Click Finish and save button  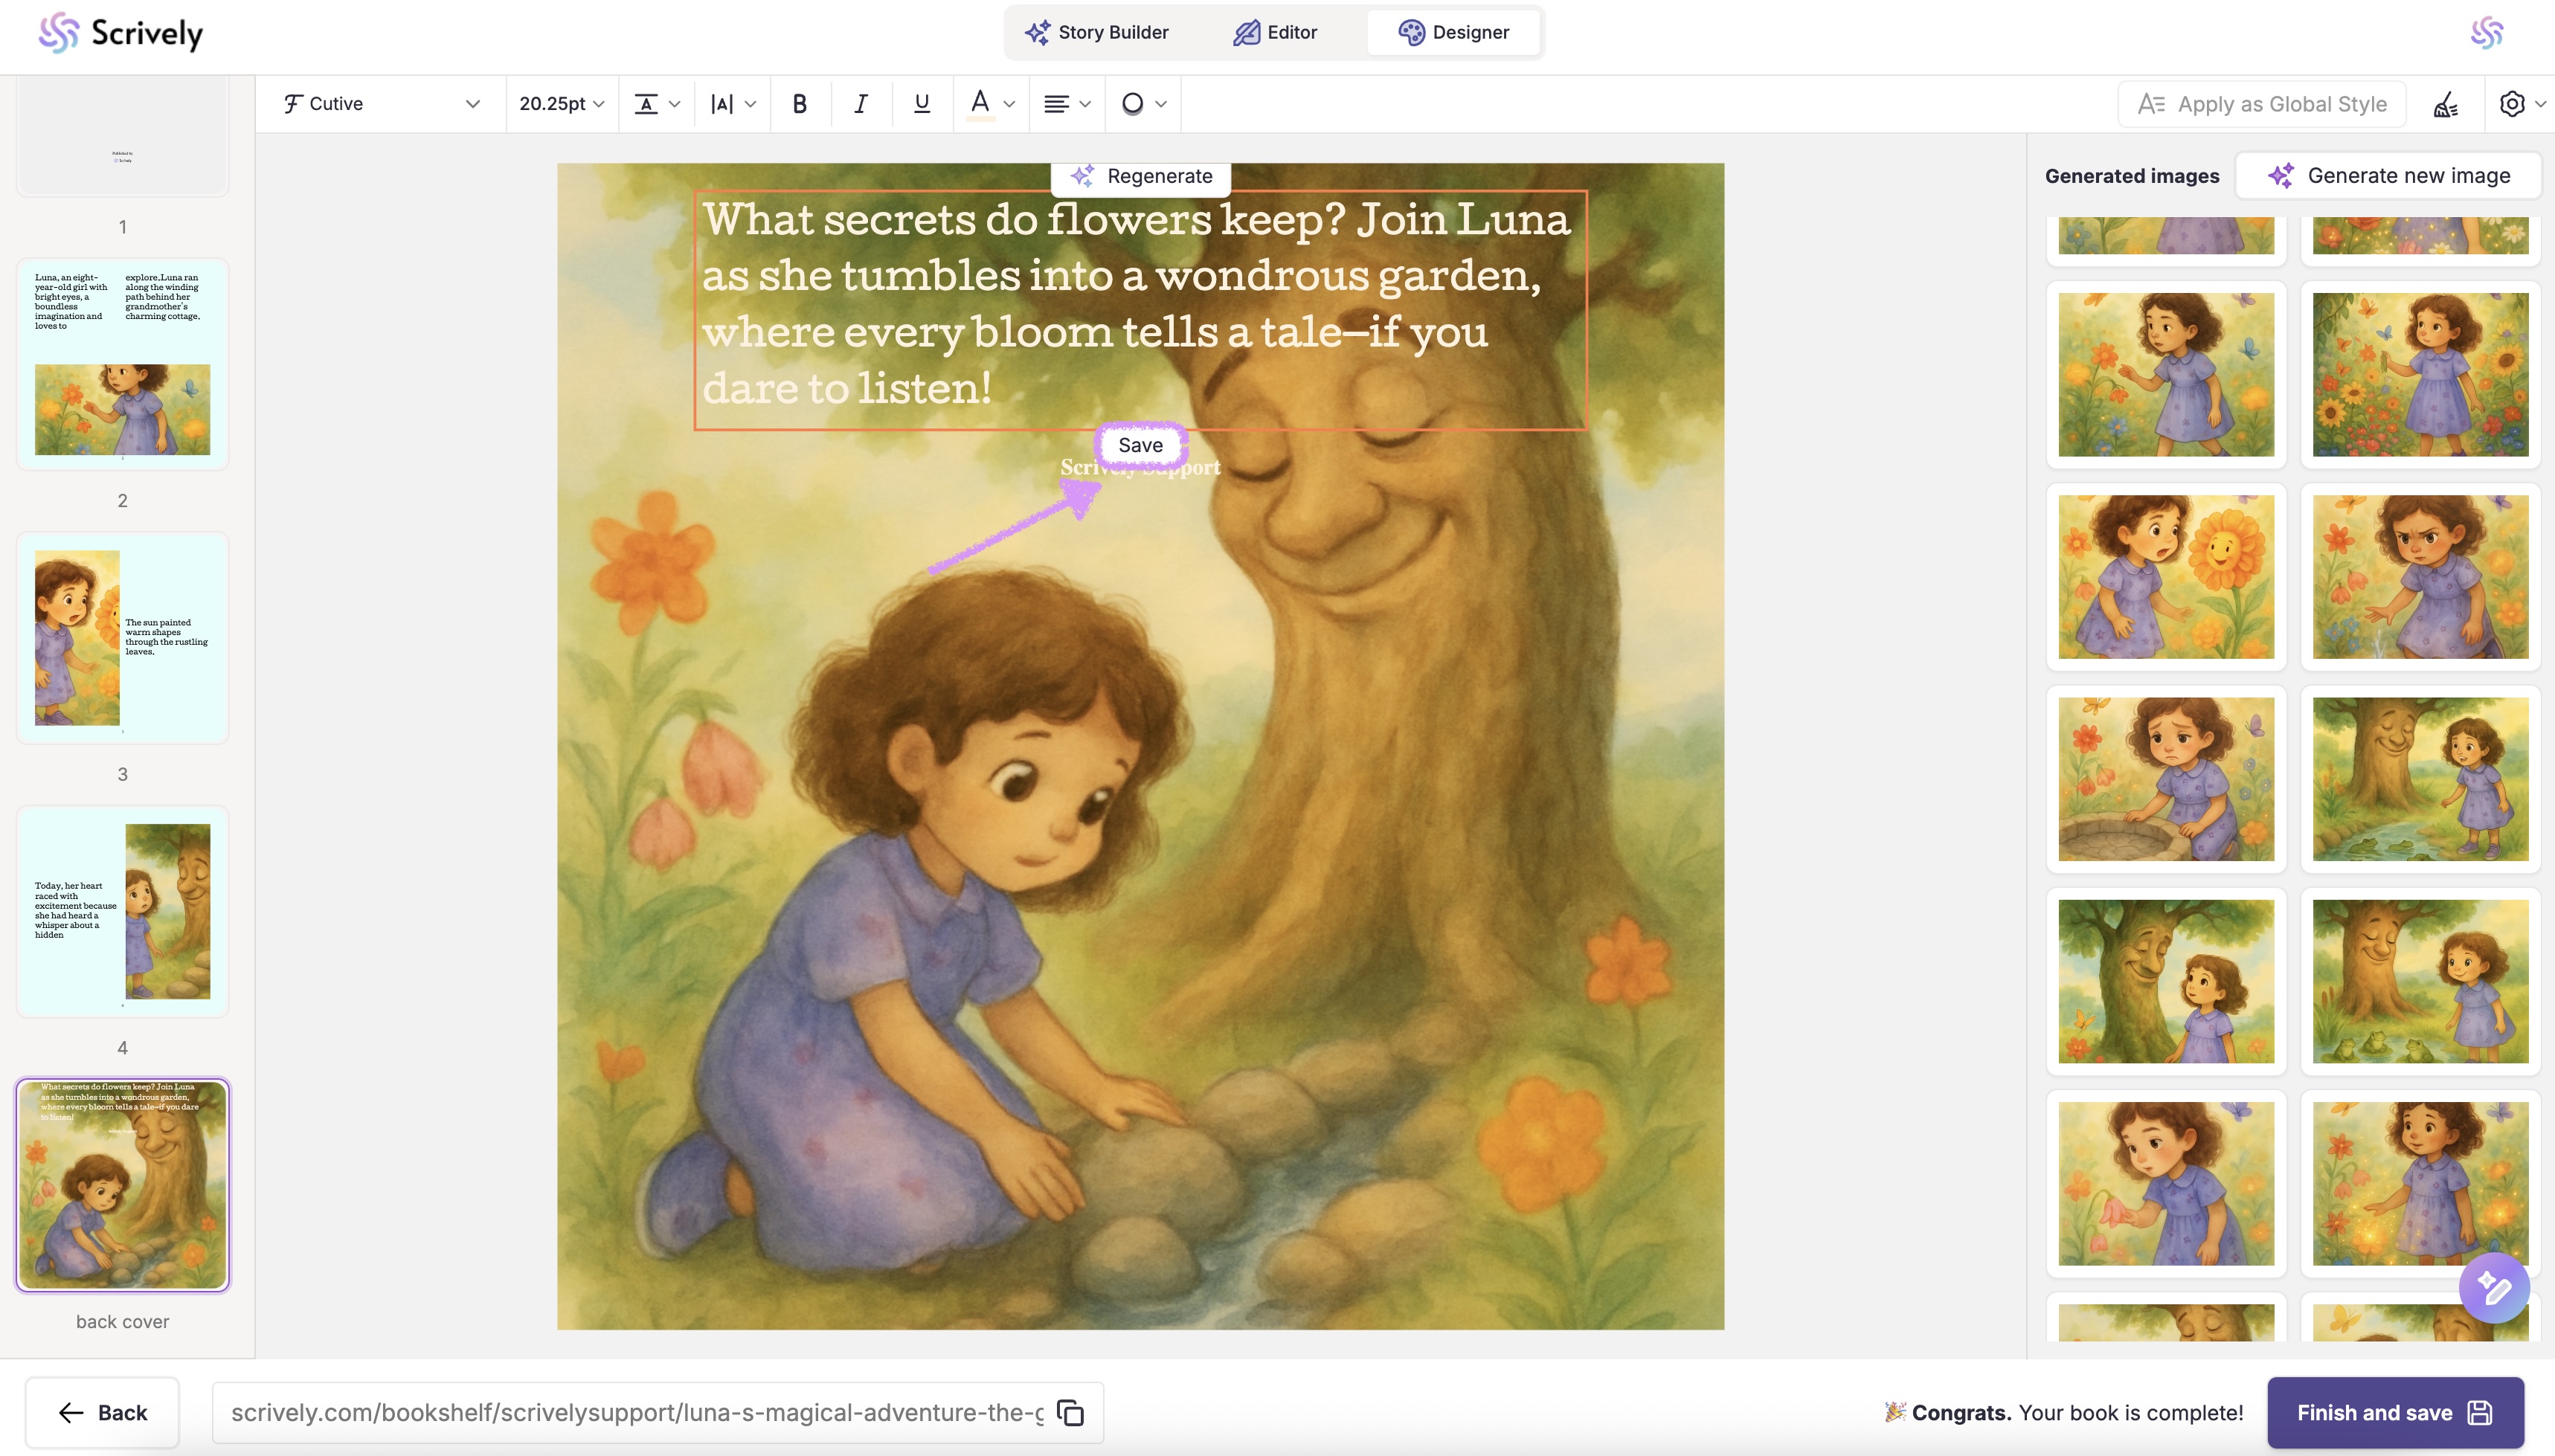(2394, 1412)
